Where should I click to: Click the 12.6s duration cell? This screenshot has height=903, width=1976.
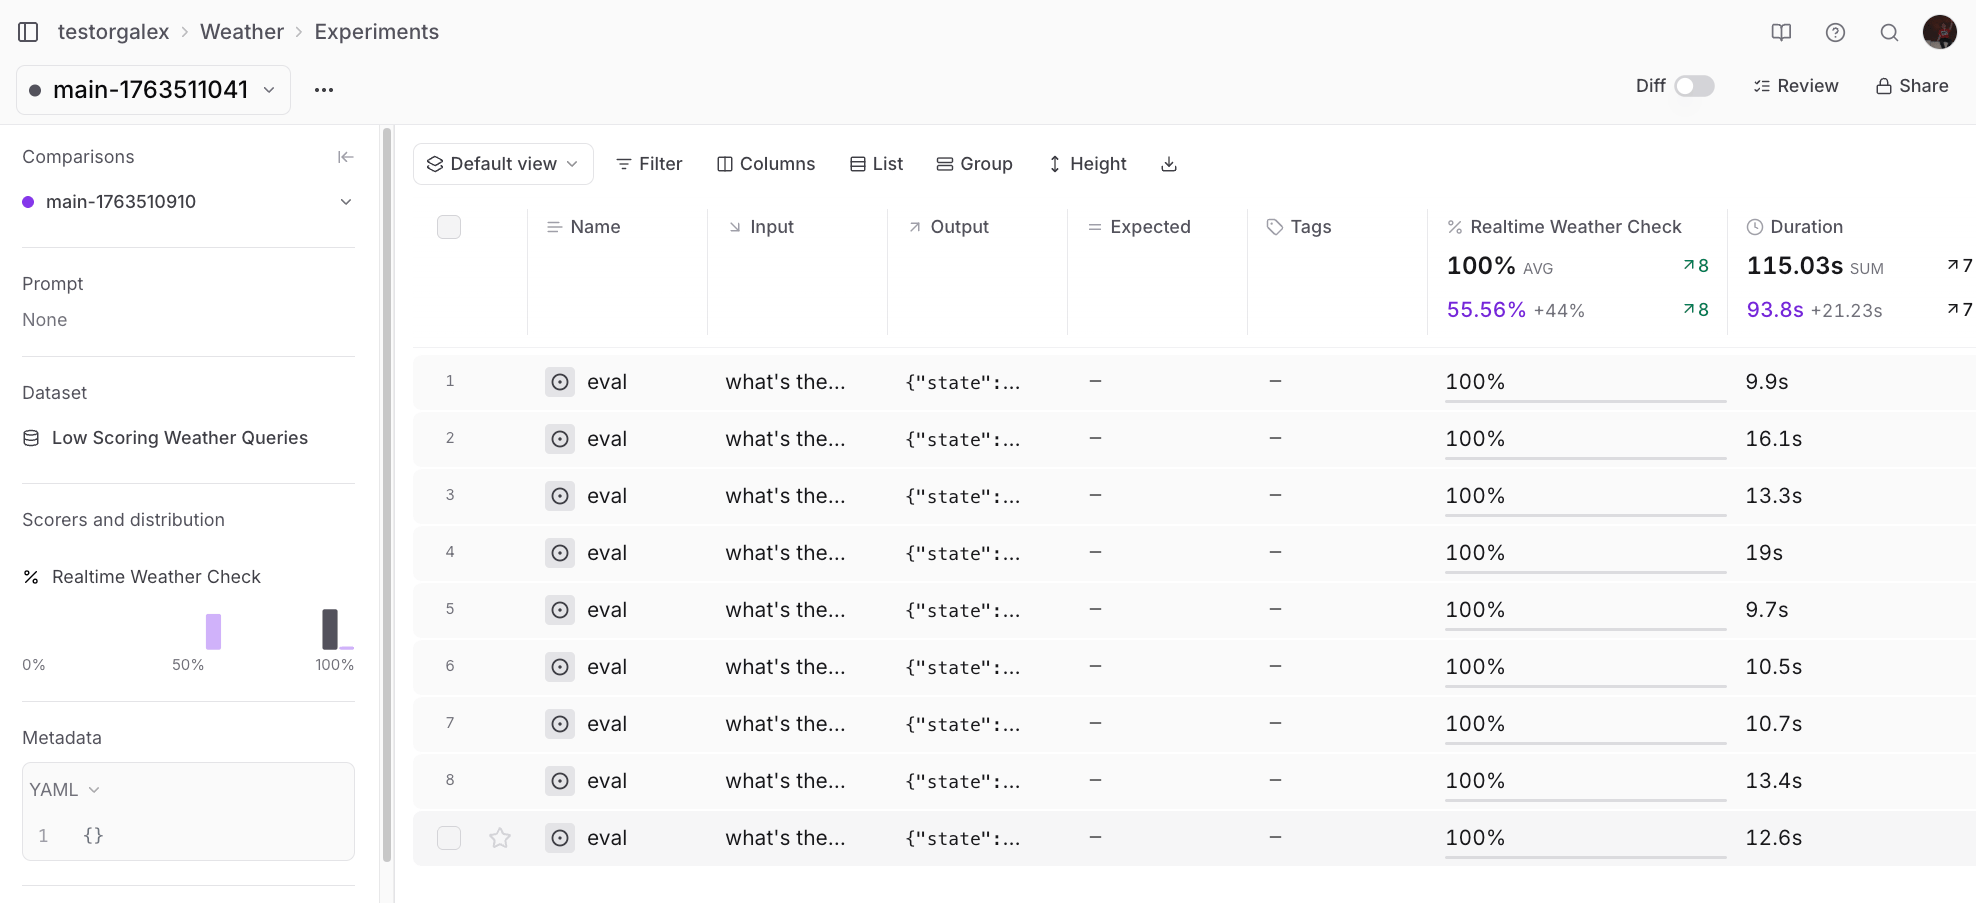pos(1774,838)
